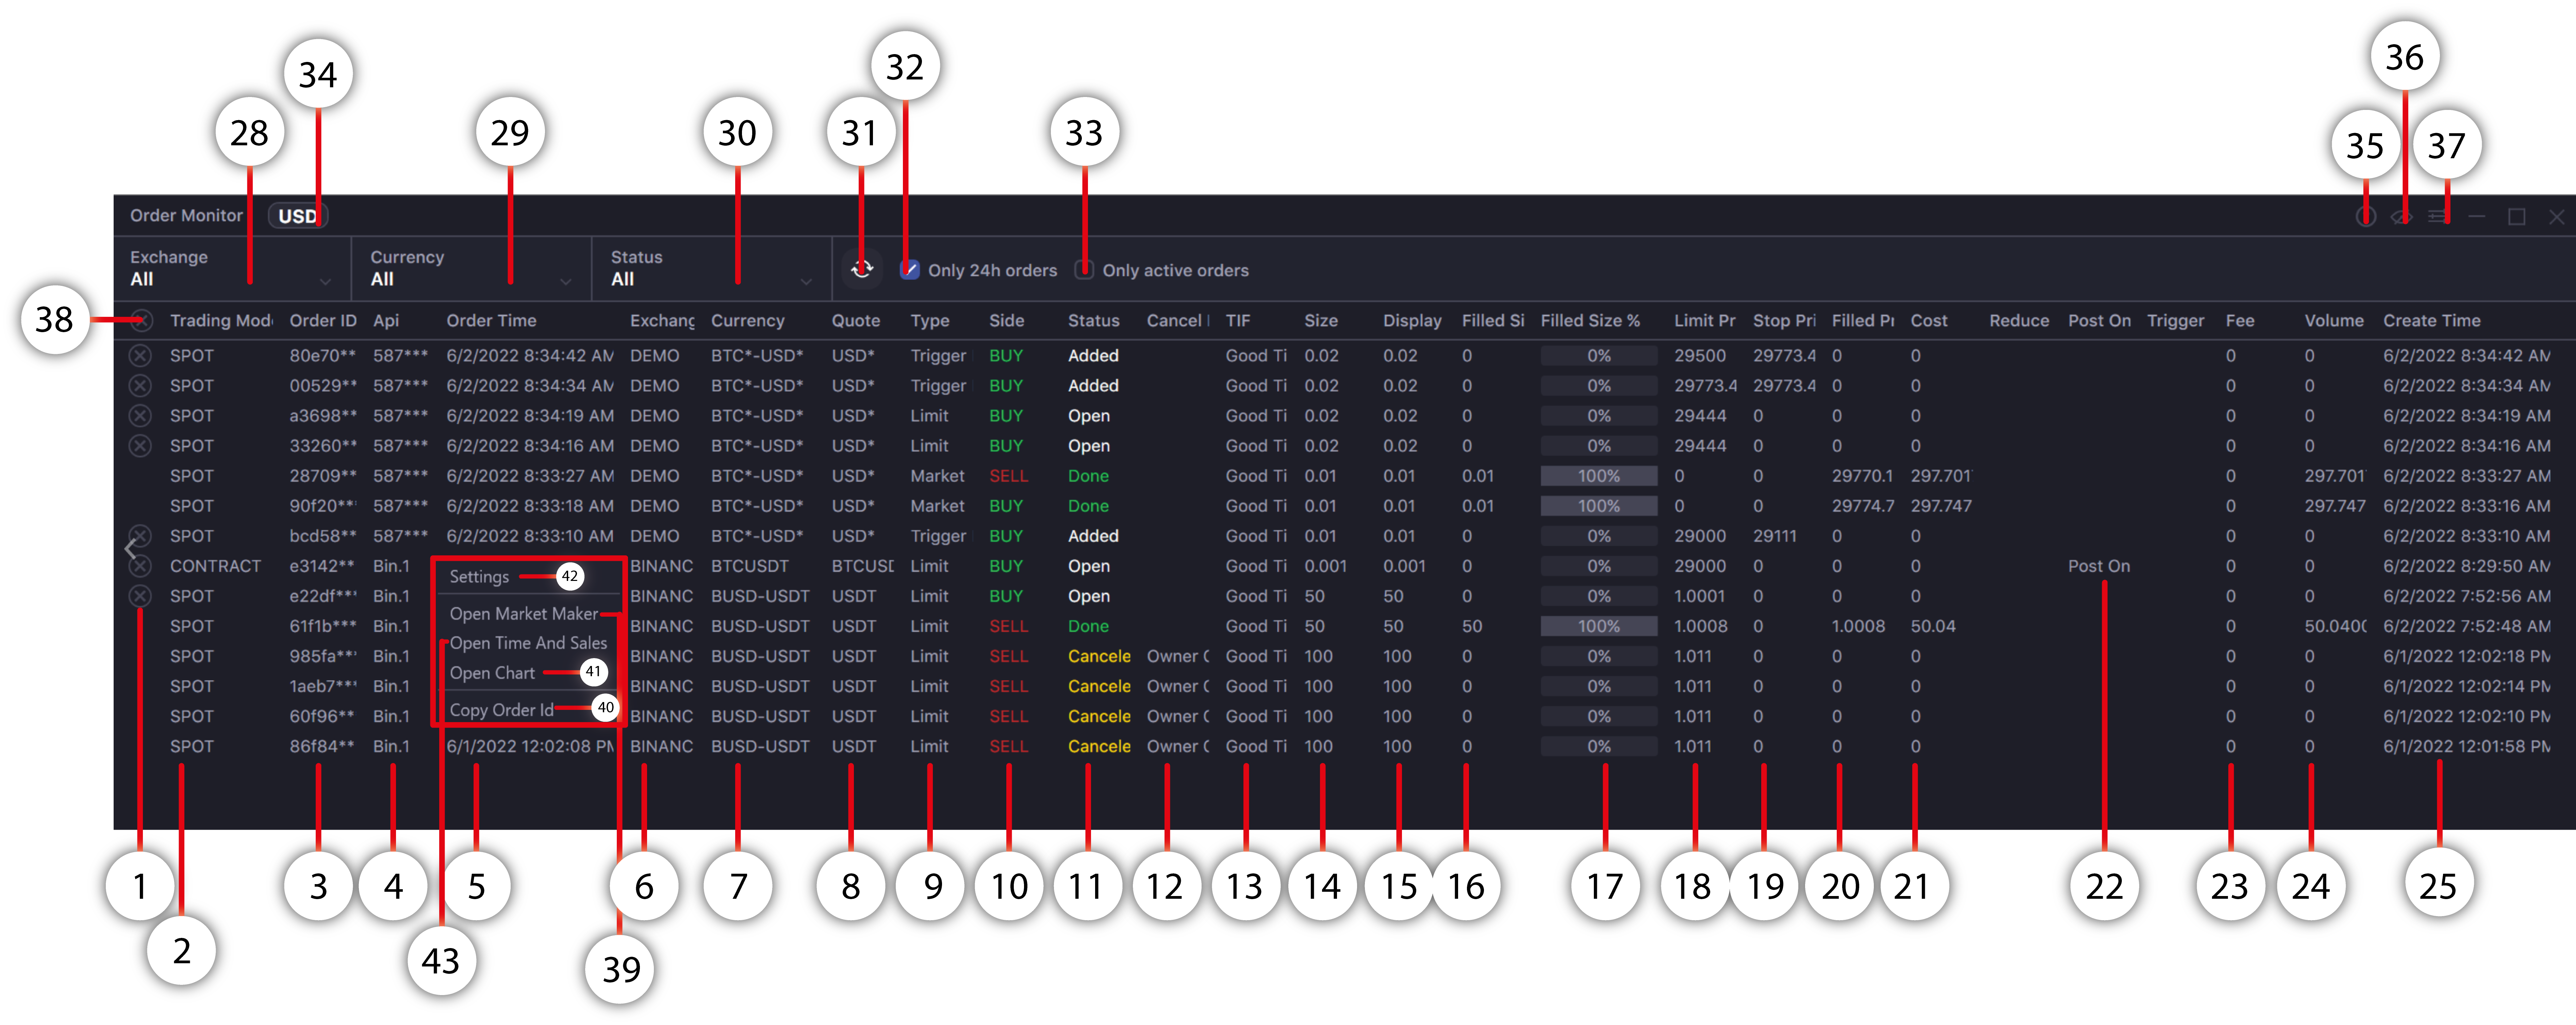
Task: Choose Open Time And Sales menu entry
Action: click(528, 643)
